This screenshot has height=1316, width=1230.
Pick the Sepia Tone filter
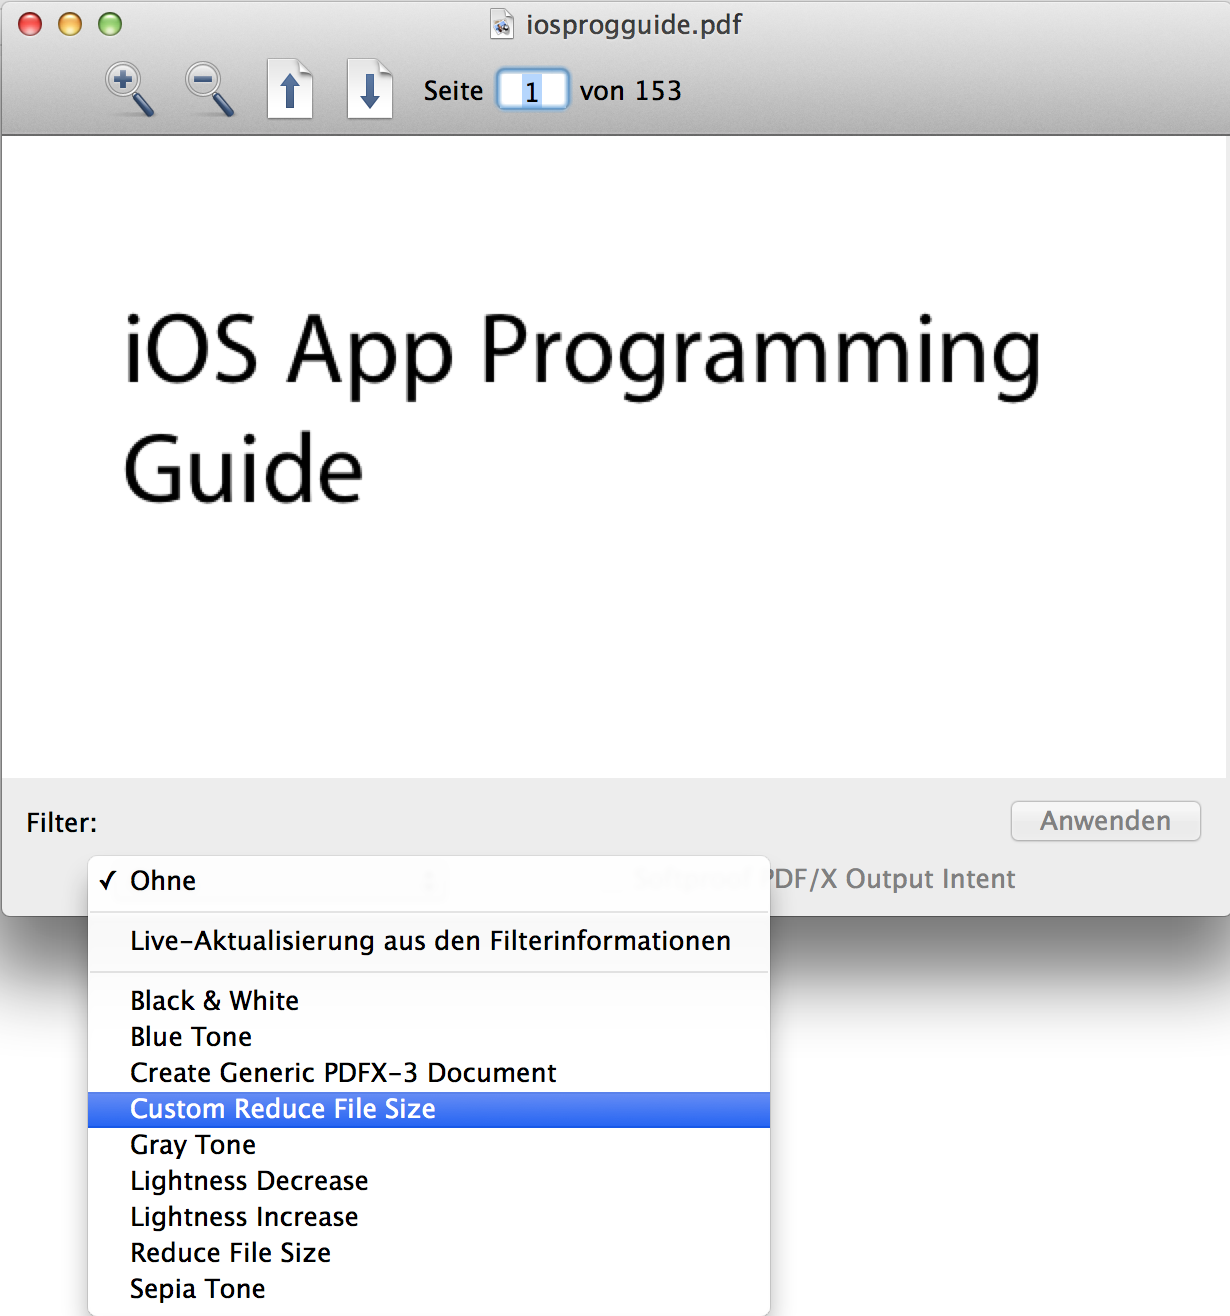pos(429,1289)
